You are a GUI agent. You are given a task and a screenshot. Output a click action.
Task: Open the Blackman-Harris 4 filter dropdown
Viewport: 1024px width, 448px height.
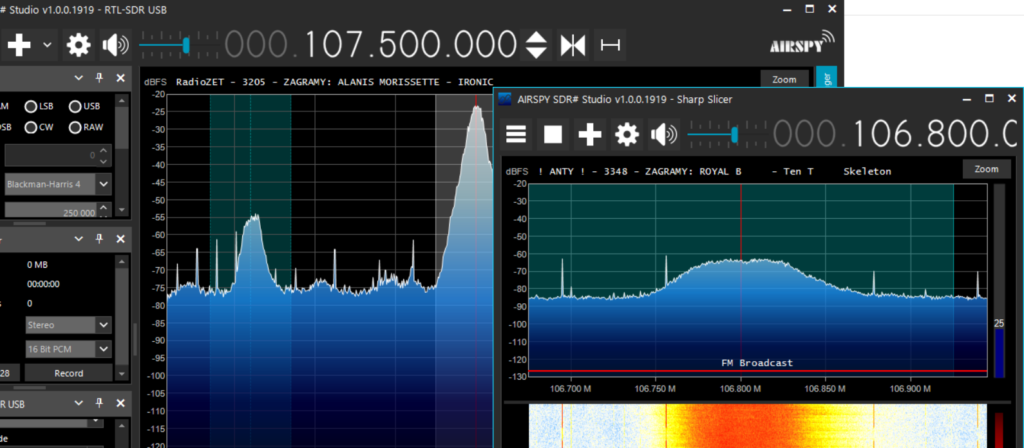click(58, 184)
